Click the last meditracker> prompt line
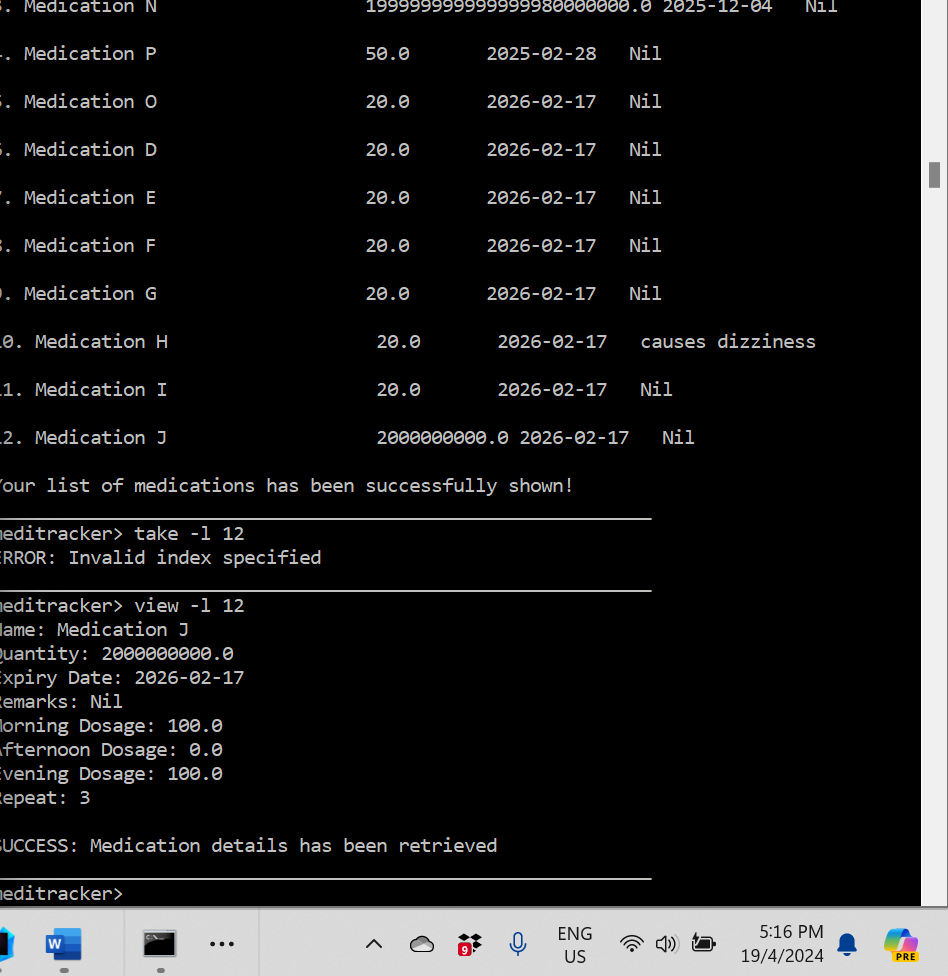 coord(61,894)
